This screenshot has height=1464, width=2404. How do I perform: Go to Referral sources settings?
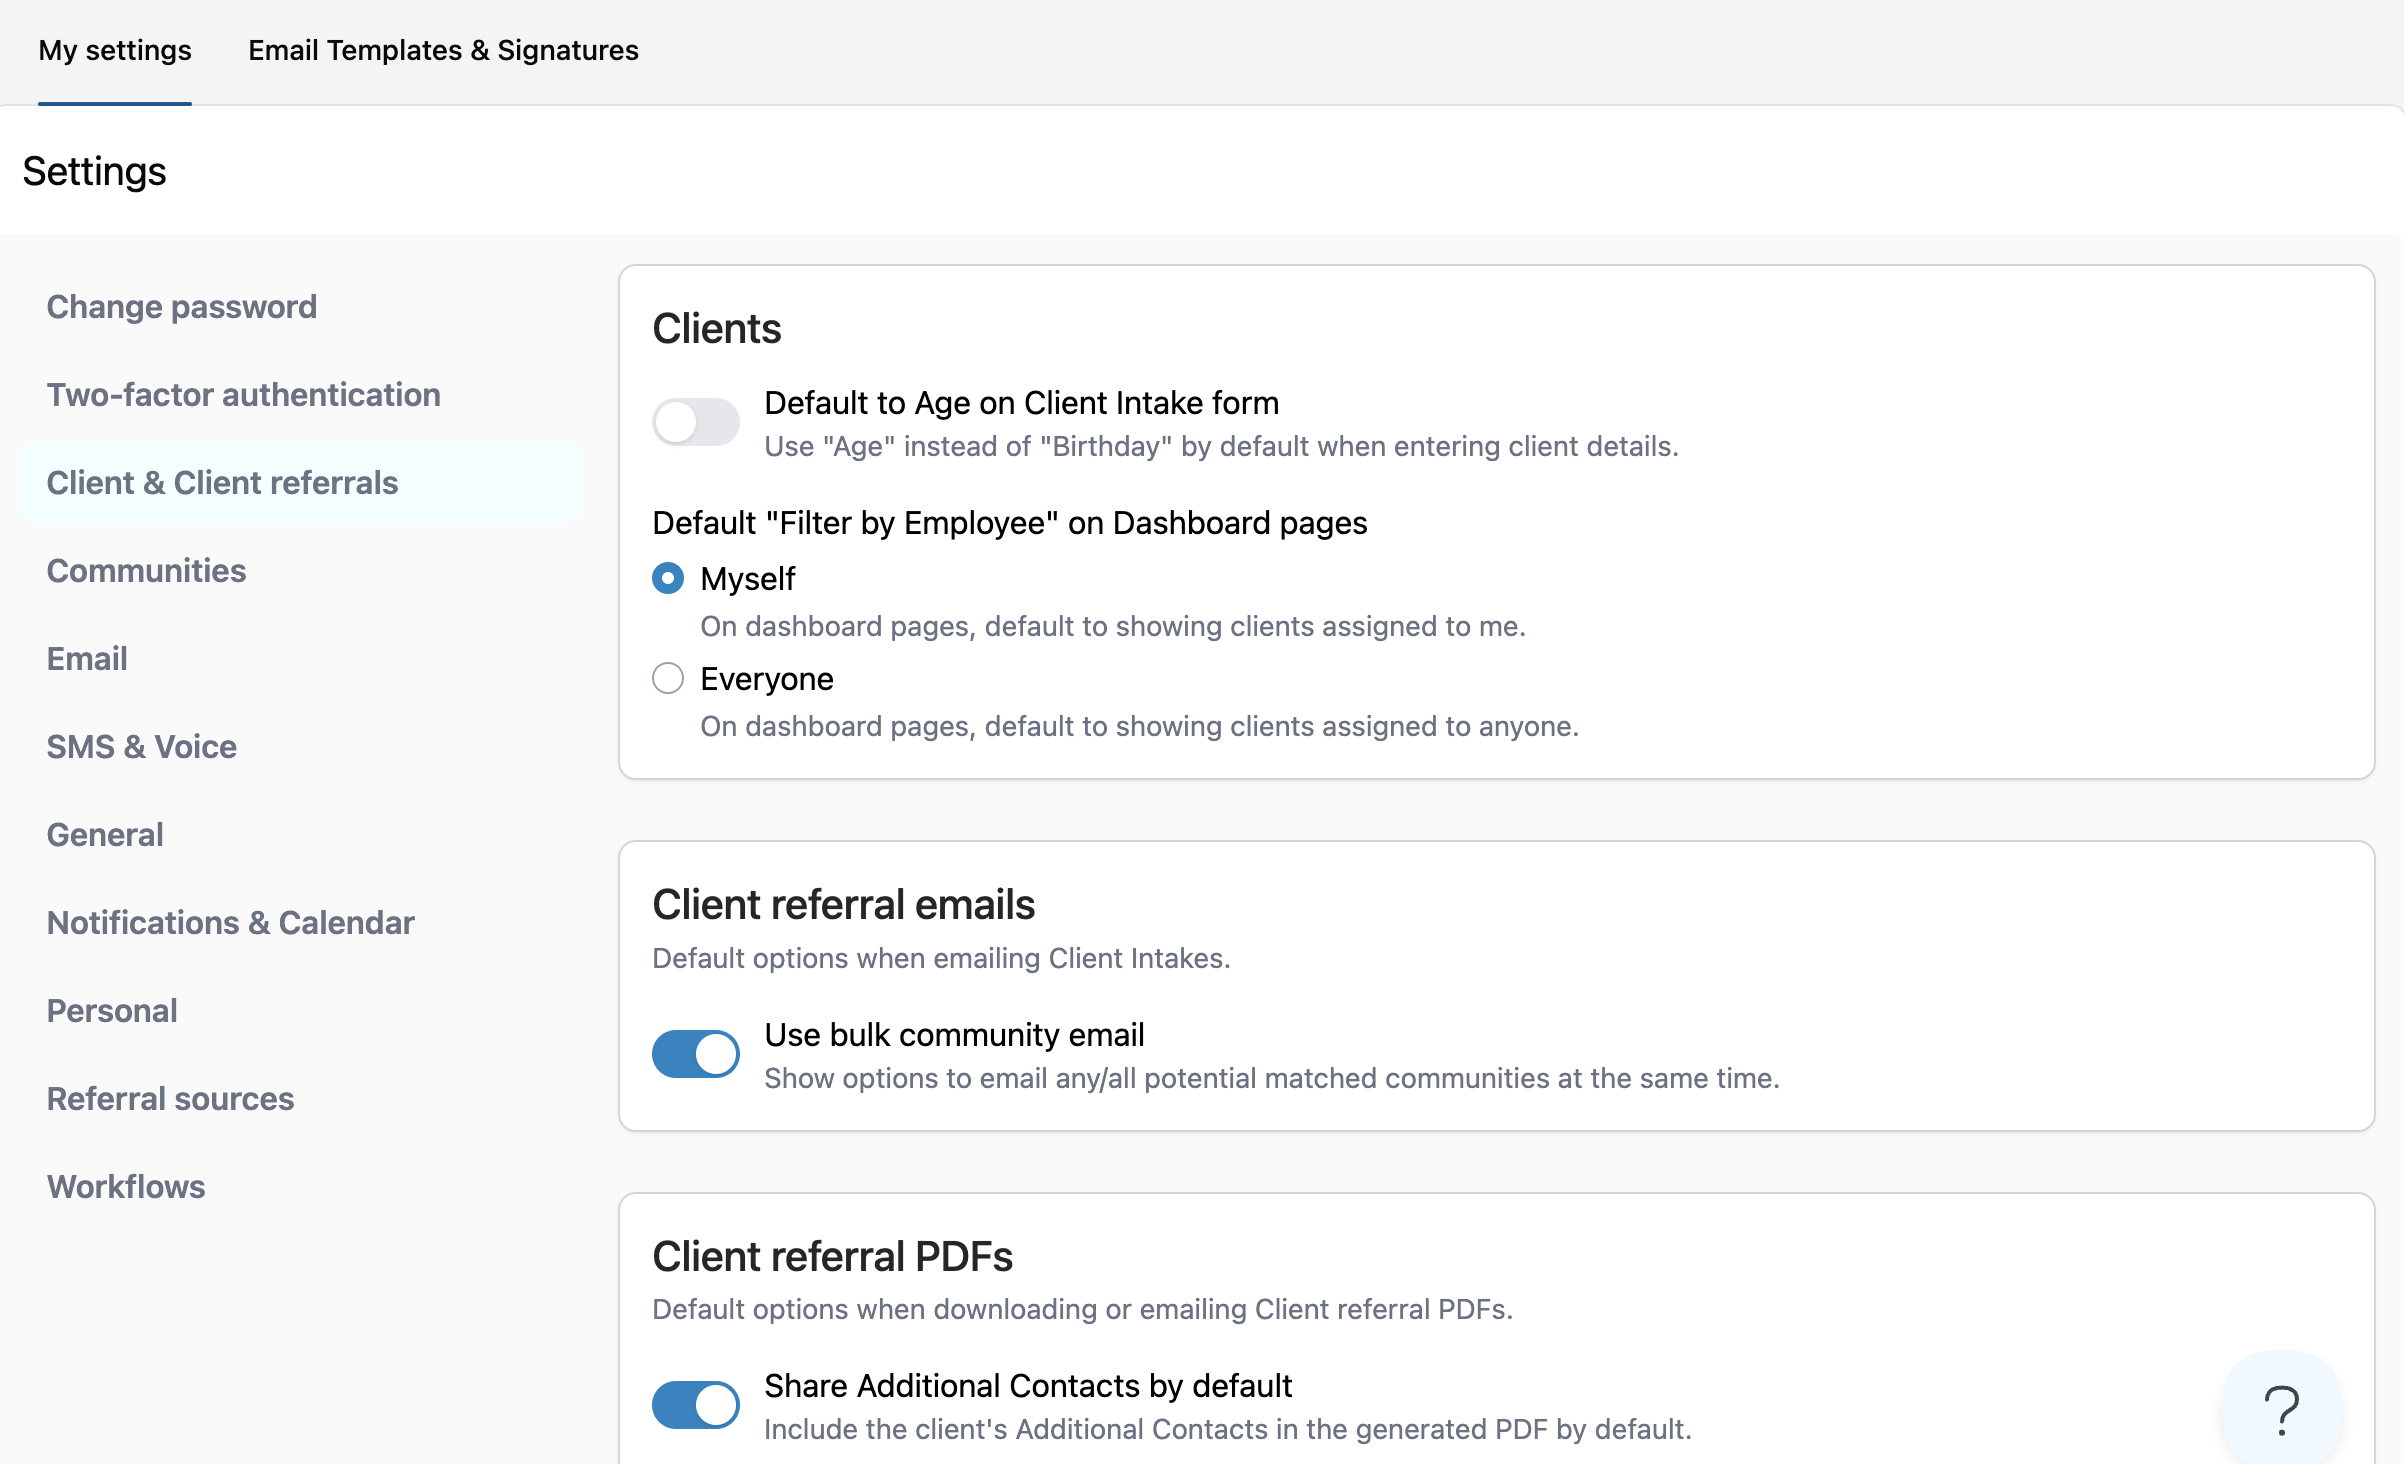pyautogui.click(x=171, y=1098)
